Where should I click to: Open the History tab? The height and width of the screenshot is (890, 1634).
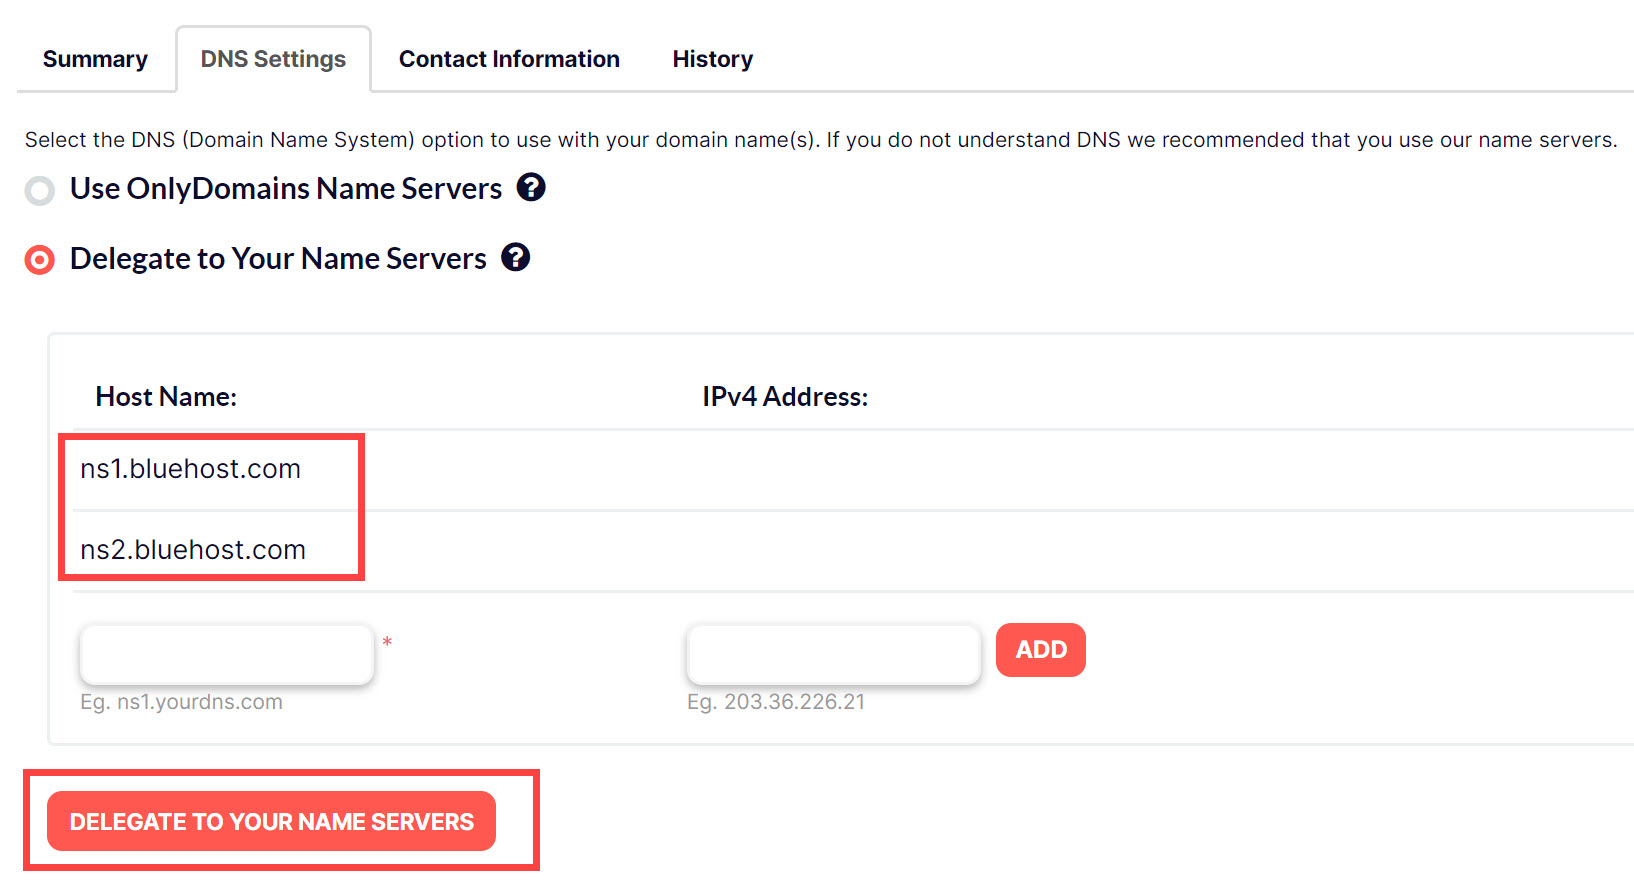click(x=712, y=59)
